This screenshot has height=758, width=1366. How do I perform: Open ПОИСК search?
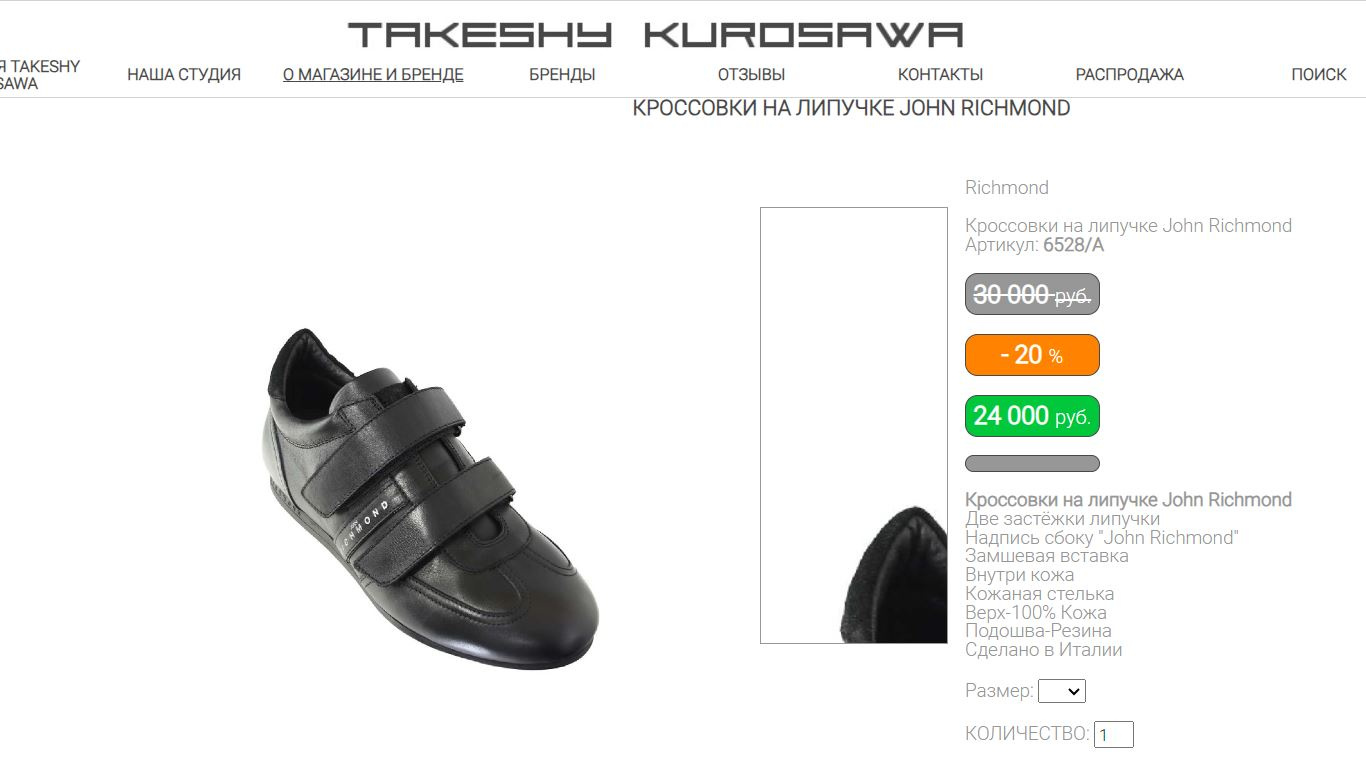tap(1319, 75)
